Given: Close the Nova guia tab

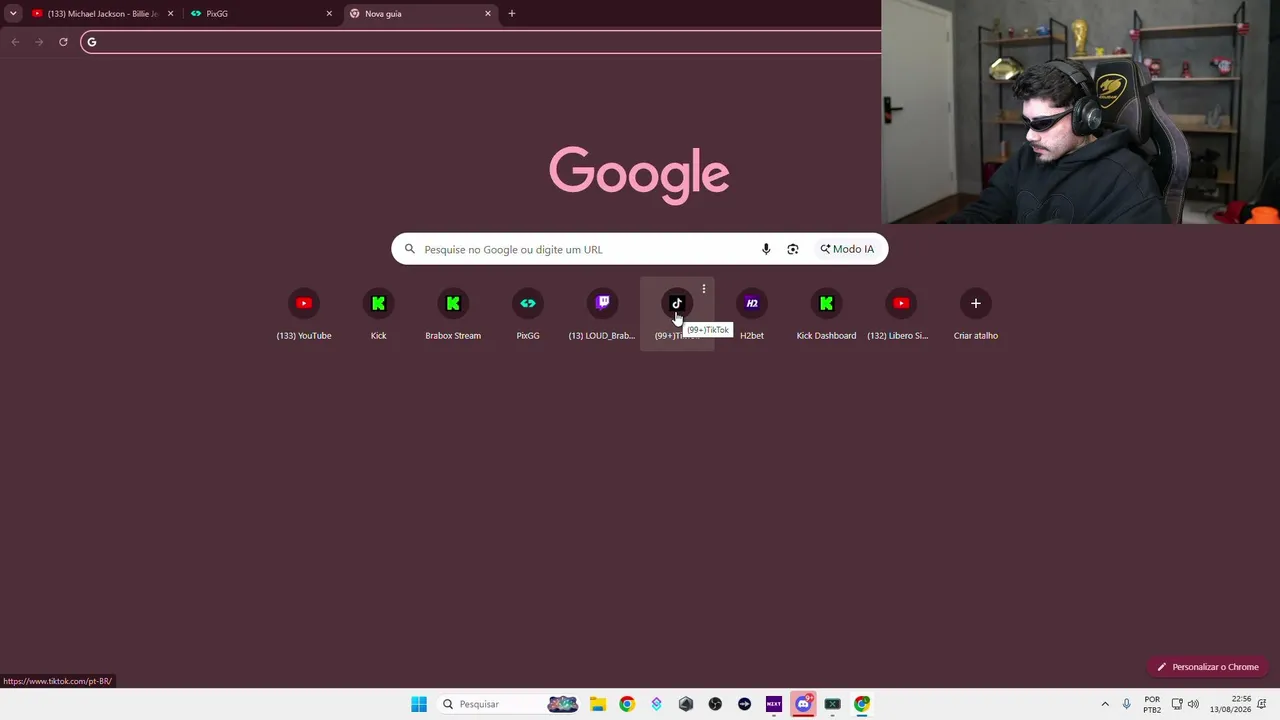Looking at the screenshot, I should pos(488,14).
